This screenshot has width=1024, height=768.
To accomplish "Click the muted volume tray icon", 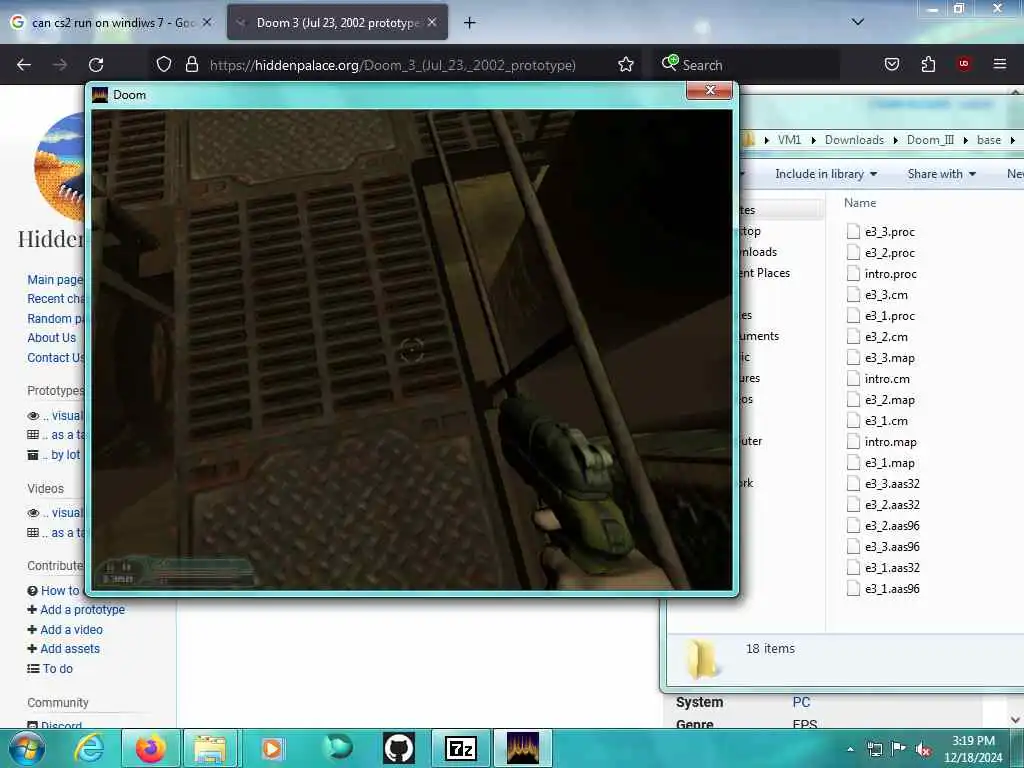I will (923, 749).
